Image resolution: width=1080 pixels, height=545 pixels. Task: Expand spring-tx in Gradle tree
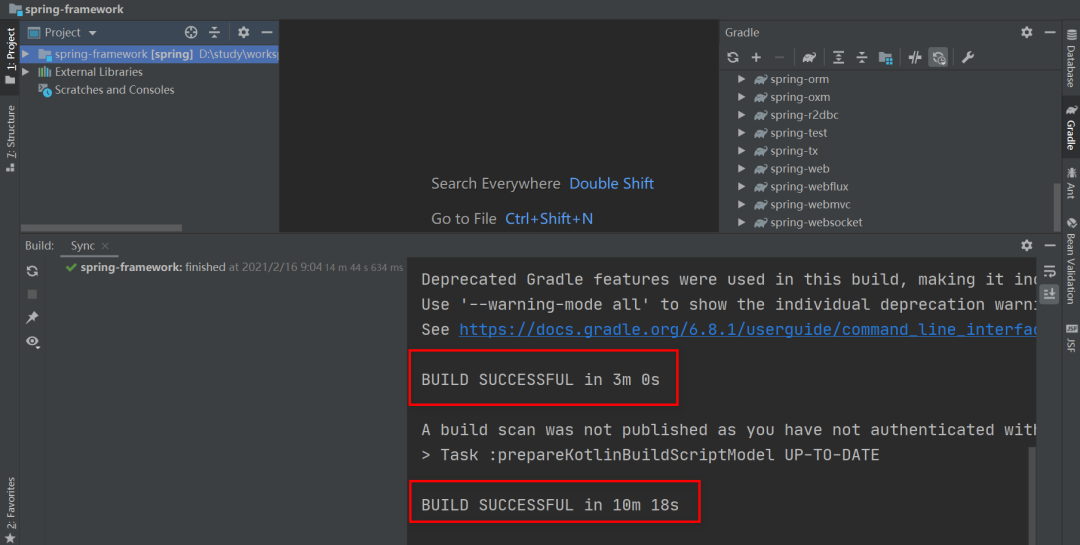742,151
